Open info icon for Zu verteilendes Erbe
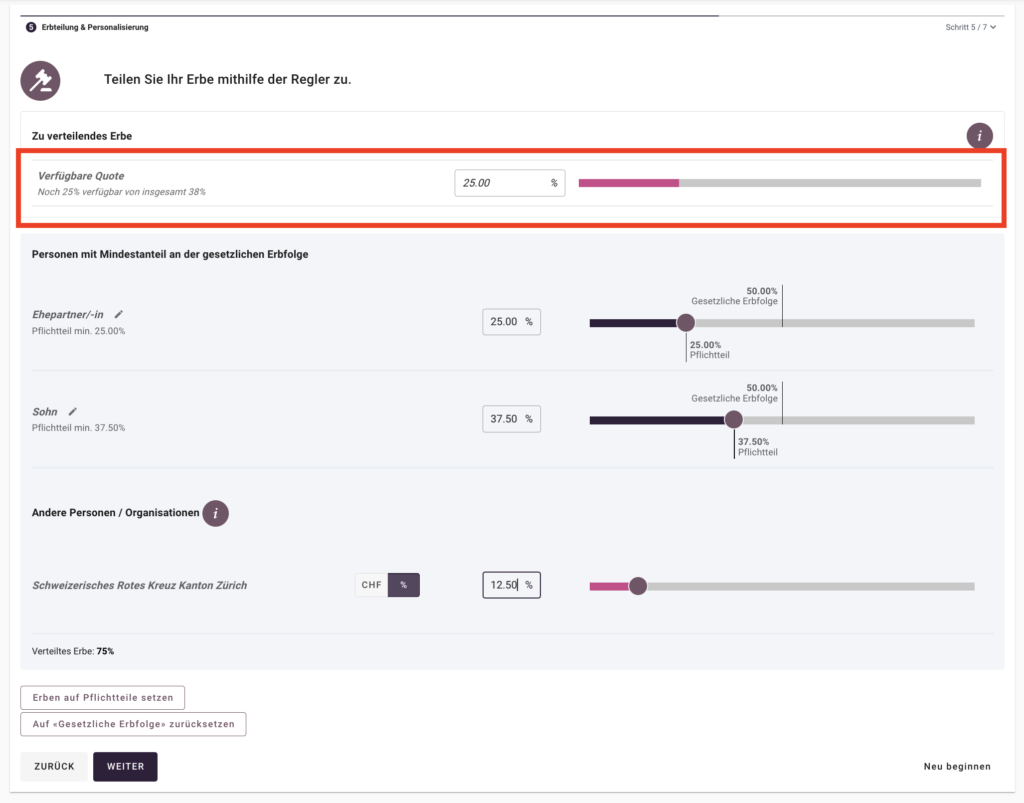The image size is (1024, 803). click(x=979, y=136)
